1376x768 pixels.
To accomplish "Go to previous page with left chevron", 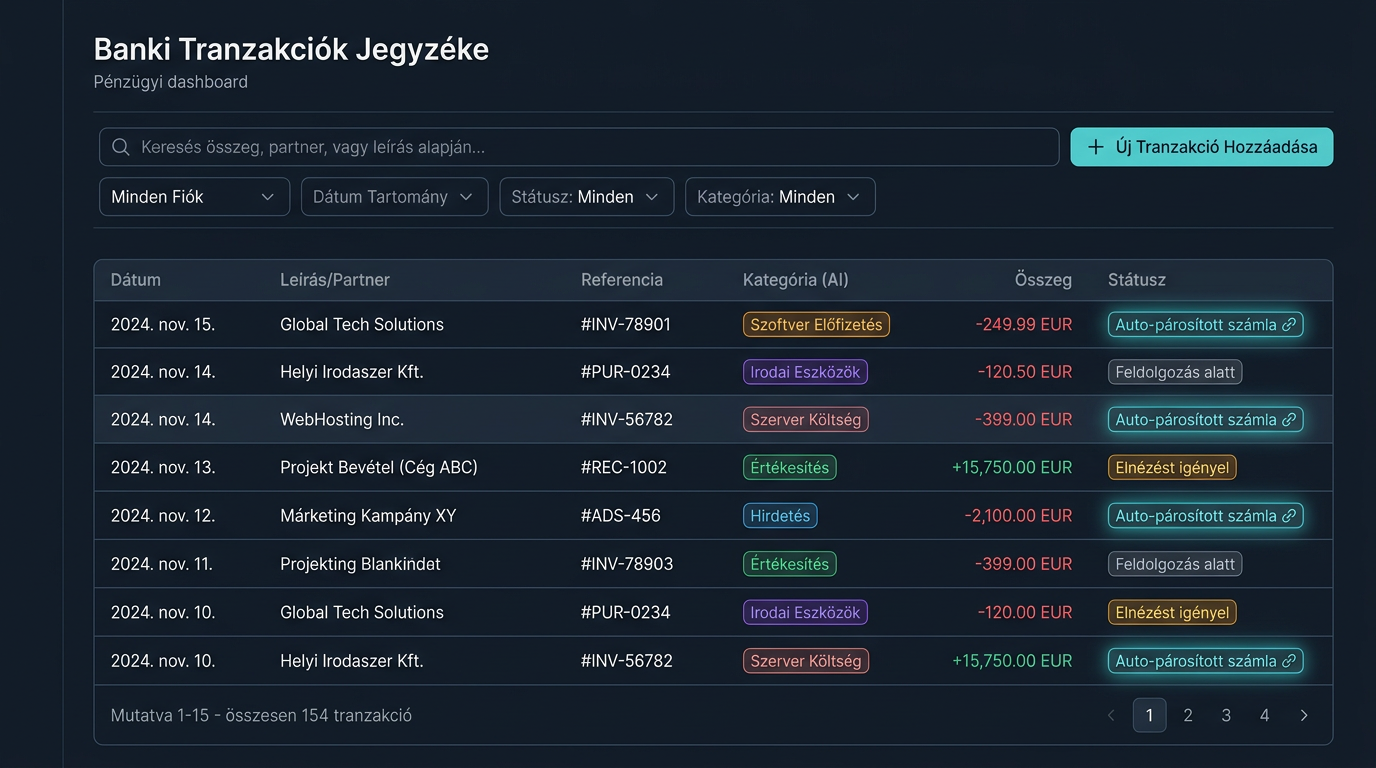I will coord(1111,715).
